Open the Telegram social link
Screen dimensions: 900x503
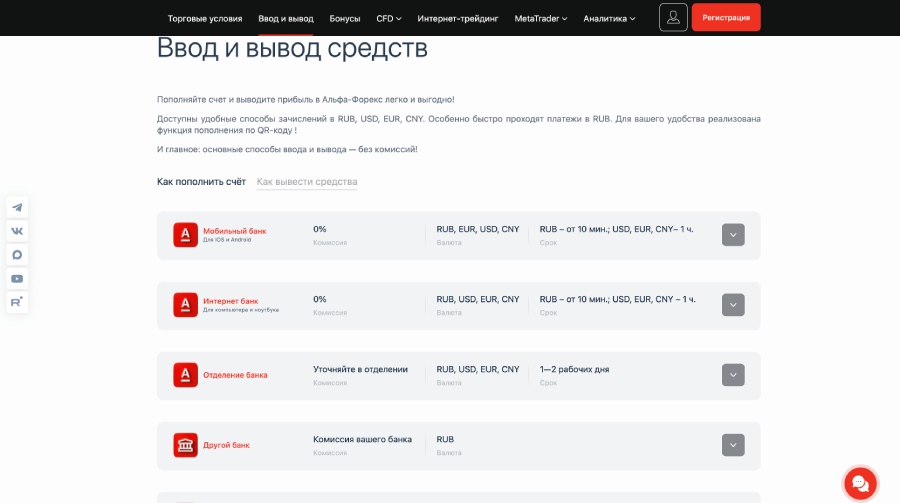pyautogui.click(x=17, y=207)
